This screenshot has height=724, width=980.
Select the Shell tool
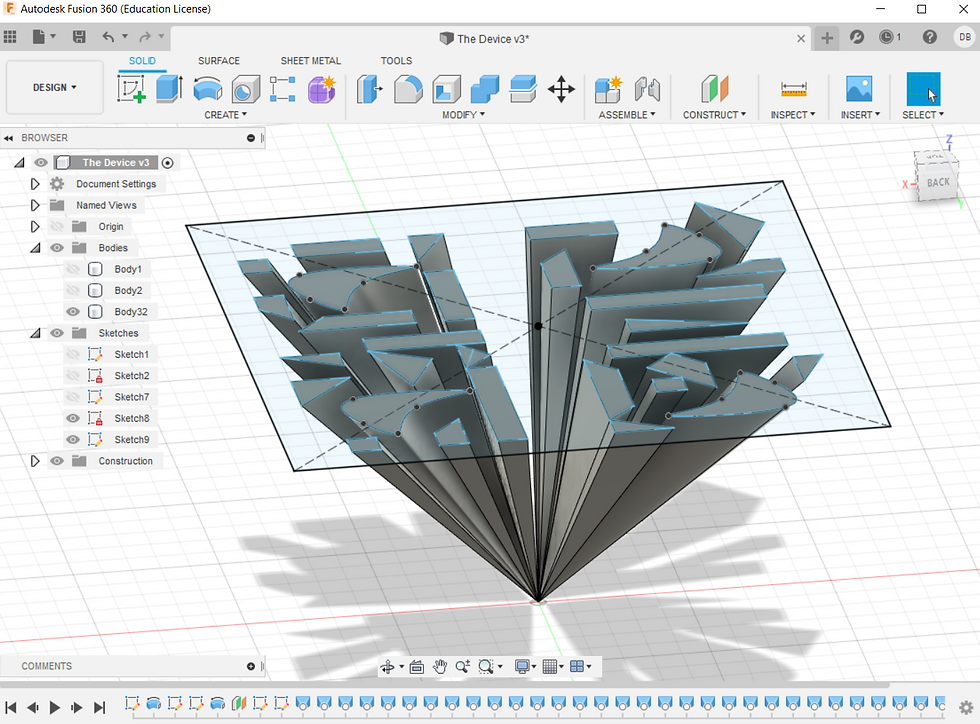click(x=446, y=89)
